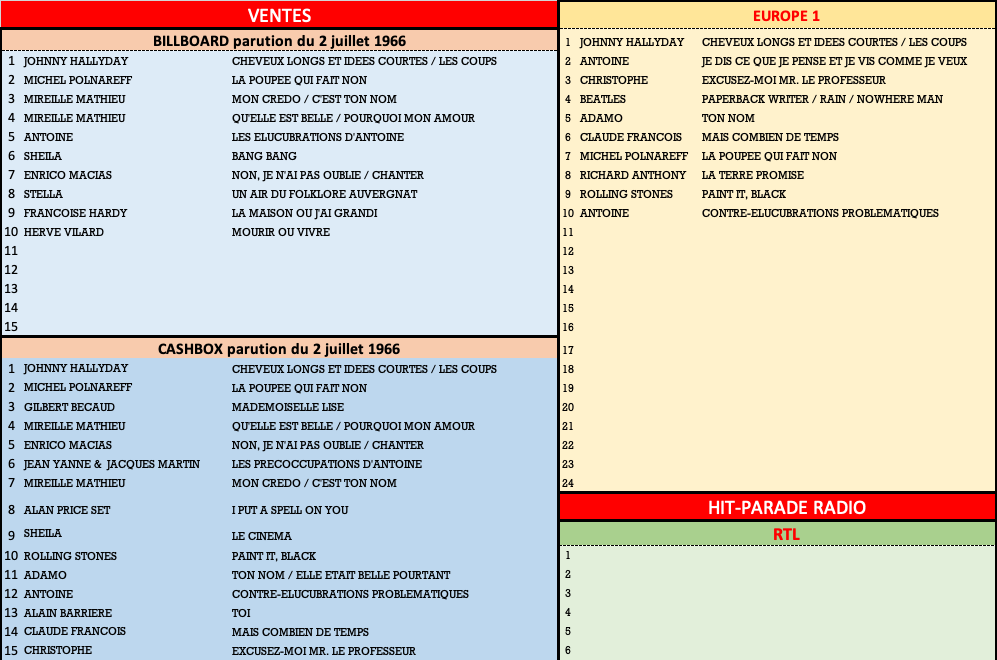997x660 pixels.
Task: Select SHEILA in the Billboard list
Action: [43, 156]
